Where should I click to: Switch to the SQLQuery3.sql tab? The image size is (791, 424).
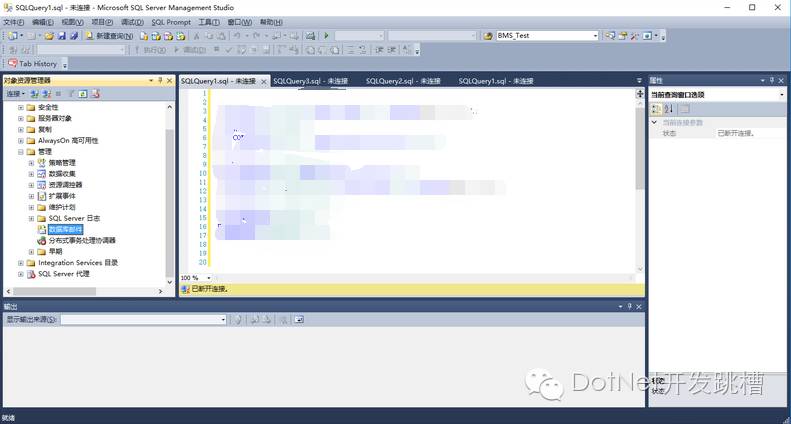[310, 81]
